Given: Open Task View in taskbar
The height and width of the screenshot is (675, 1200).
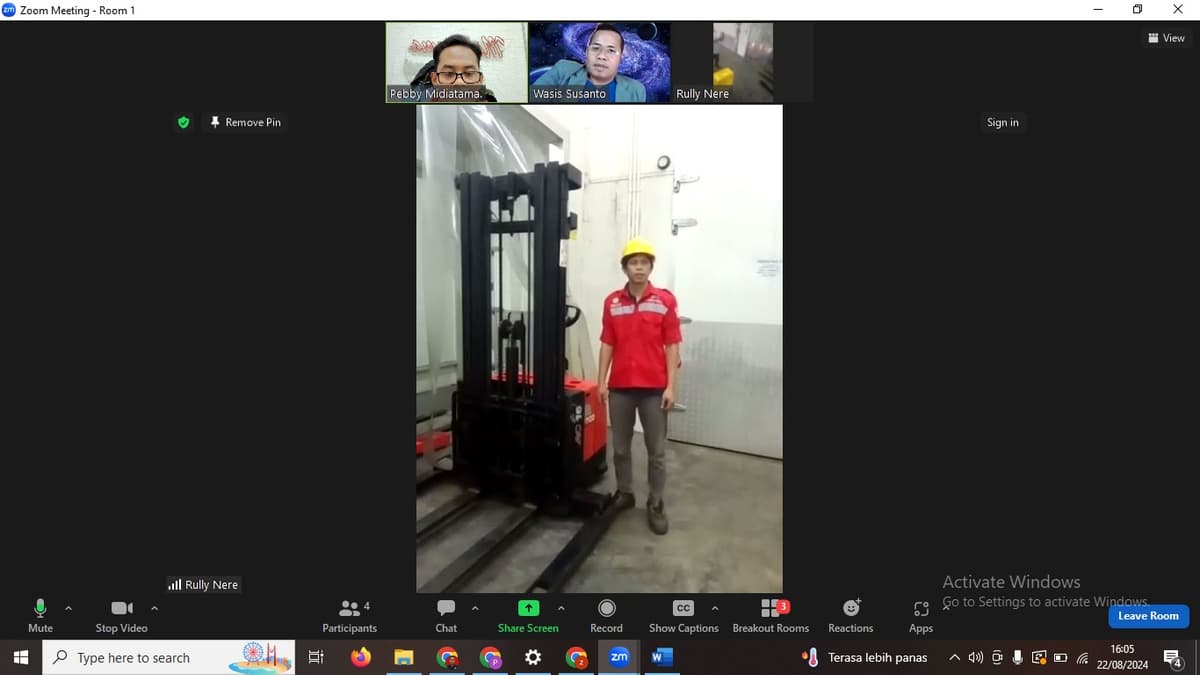Looking at the screenshot, I should (x=316, y=657).
